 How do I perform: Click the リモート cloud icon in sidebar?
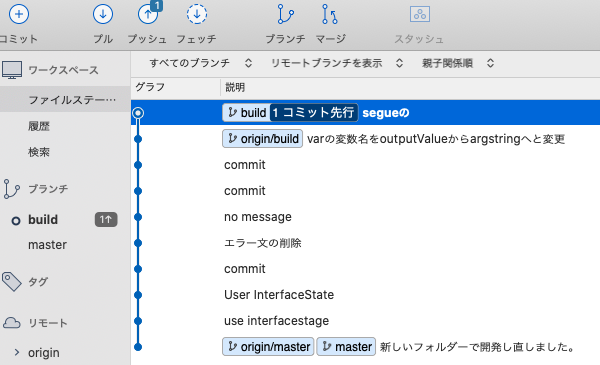[11, 323]
